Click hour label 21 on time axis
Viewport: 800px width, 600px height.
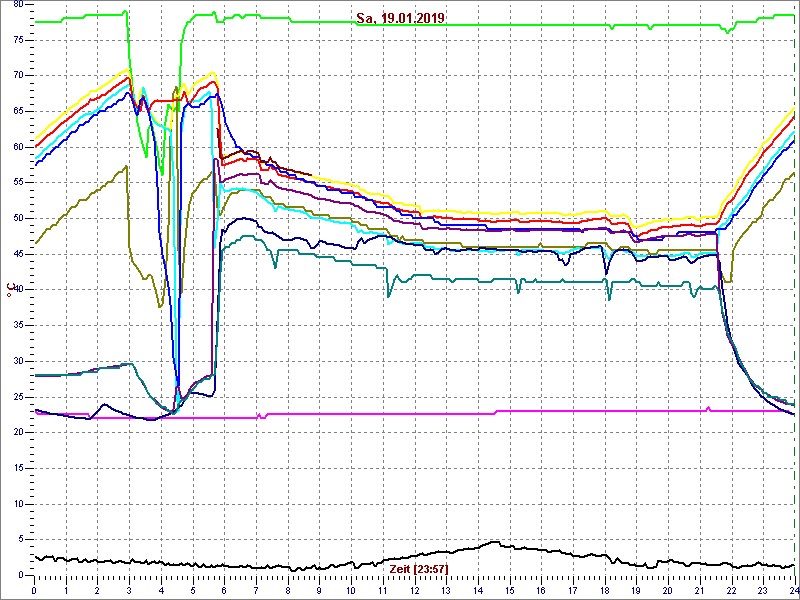coord(700,591)
